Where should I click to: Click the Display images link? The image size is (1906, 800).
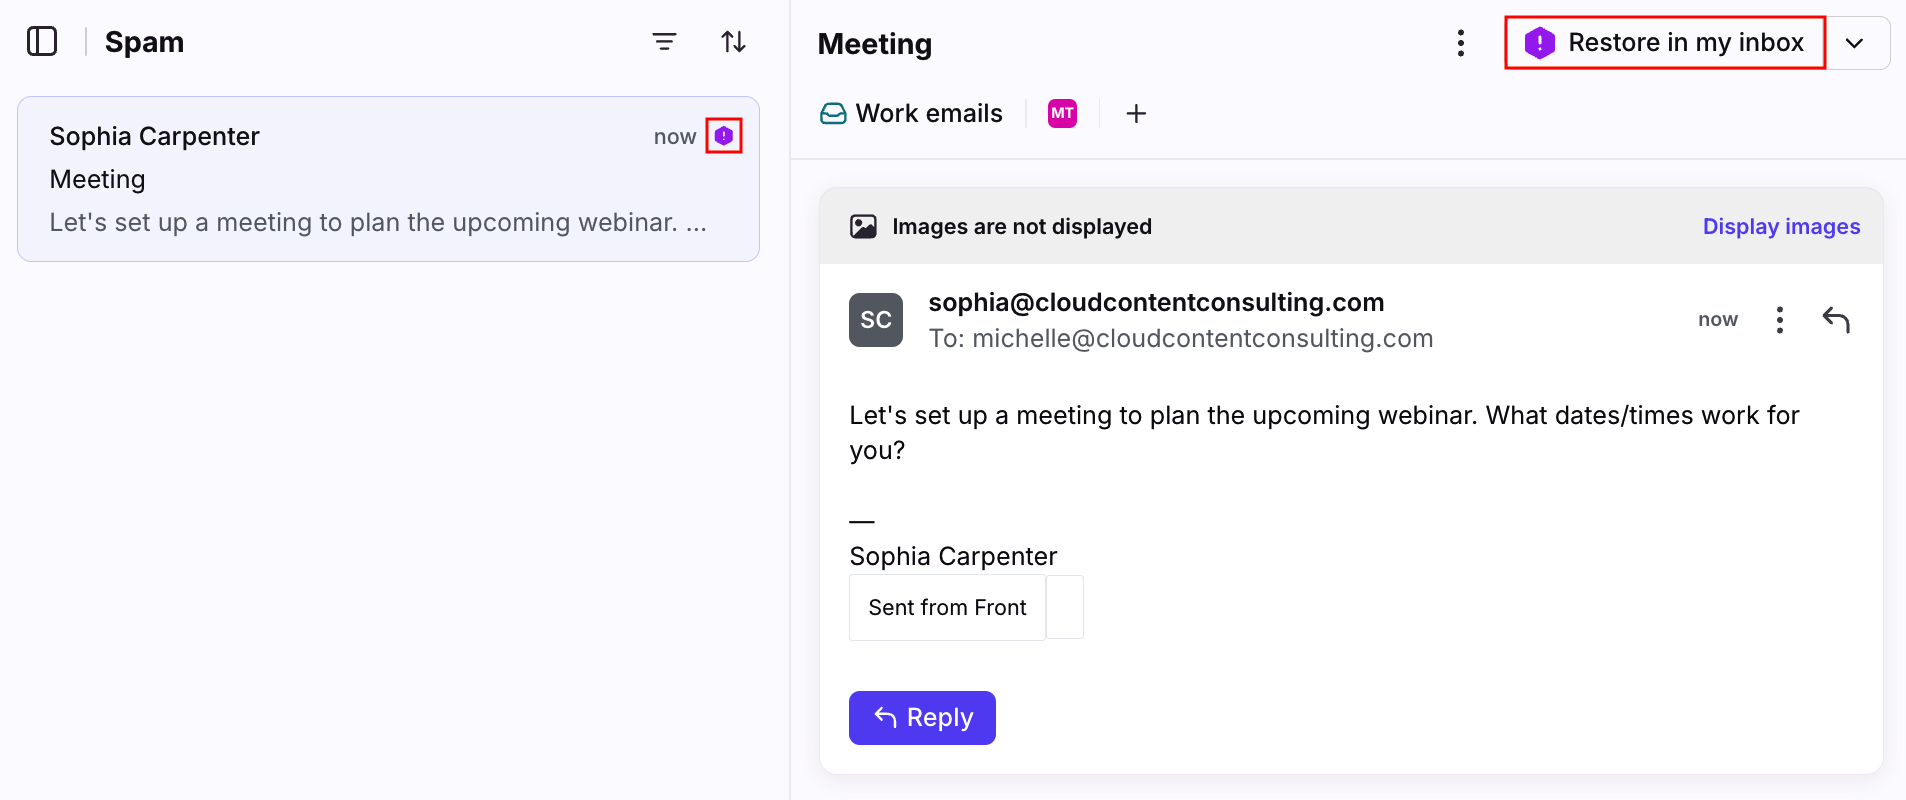[1781, 227]
